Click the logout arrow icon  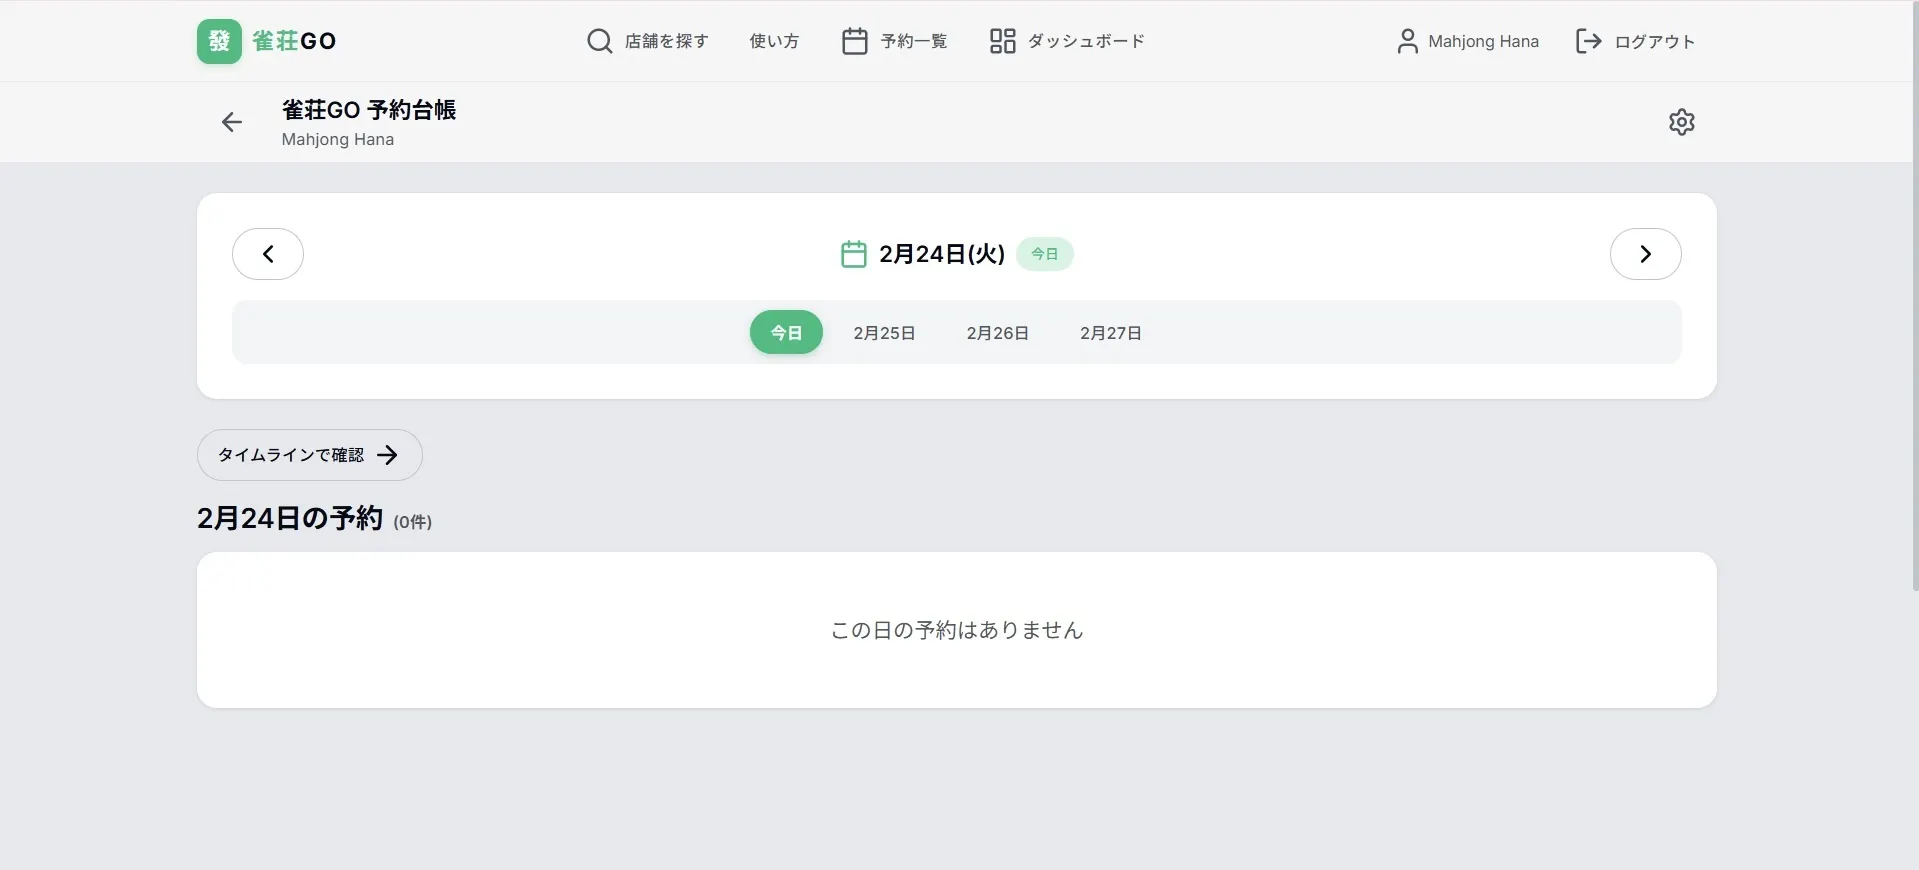point(1588,41)
